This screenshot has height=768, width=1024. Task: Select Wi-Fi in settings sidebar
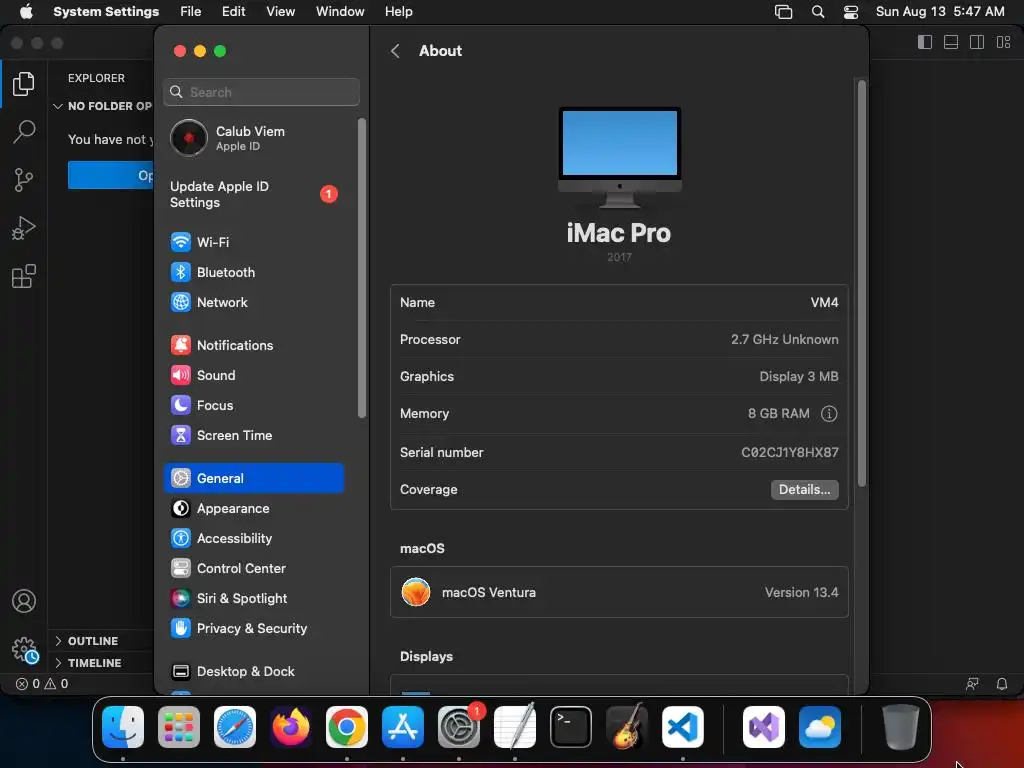[x=253, y=242]
